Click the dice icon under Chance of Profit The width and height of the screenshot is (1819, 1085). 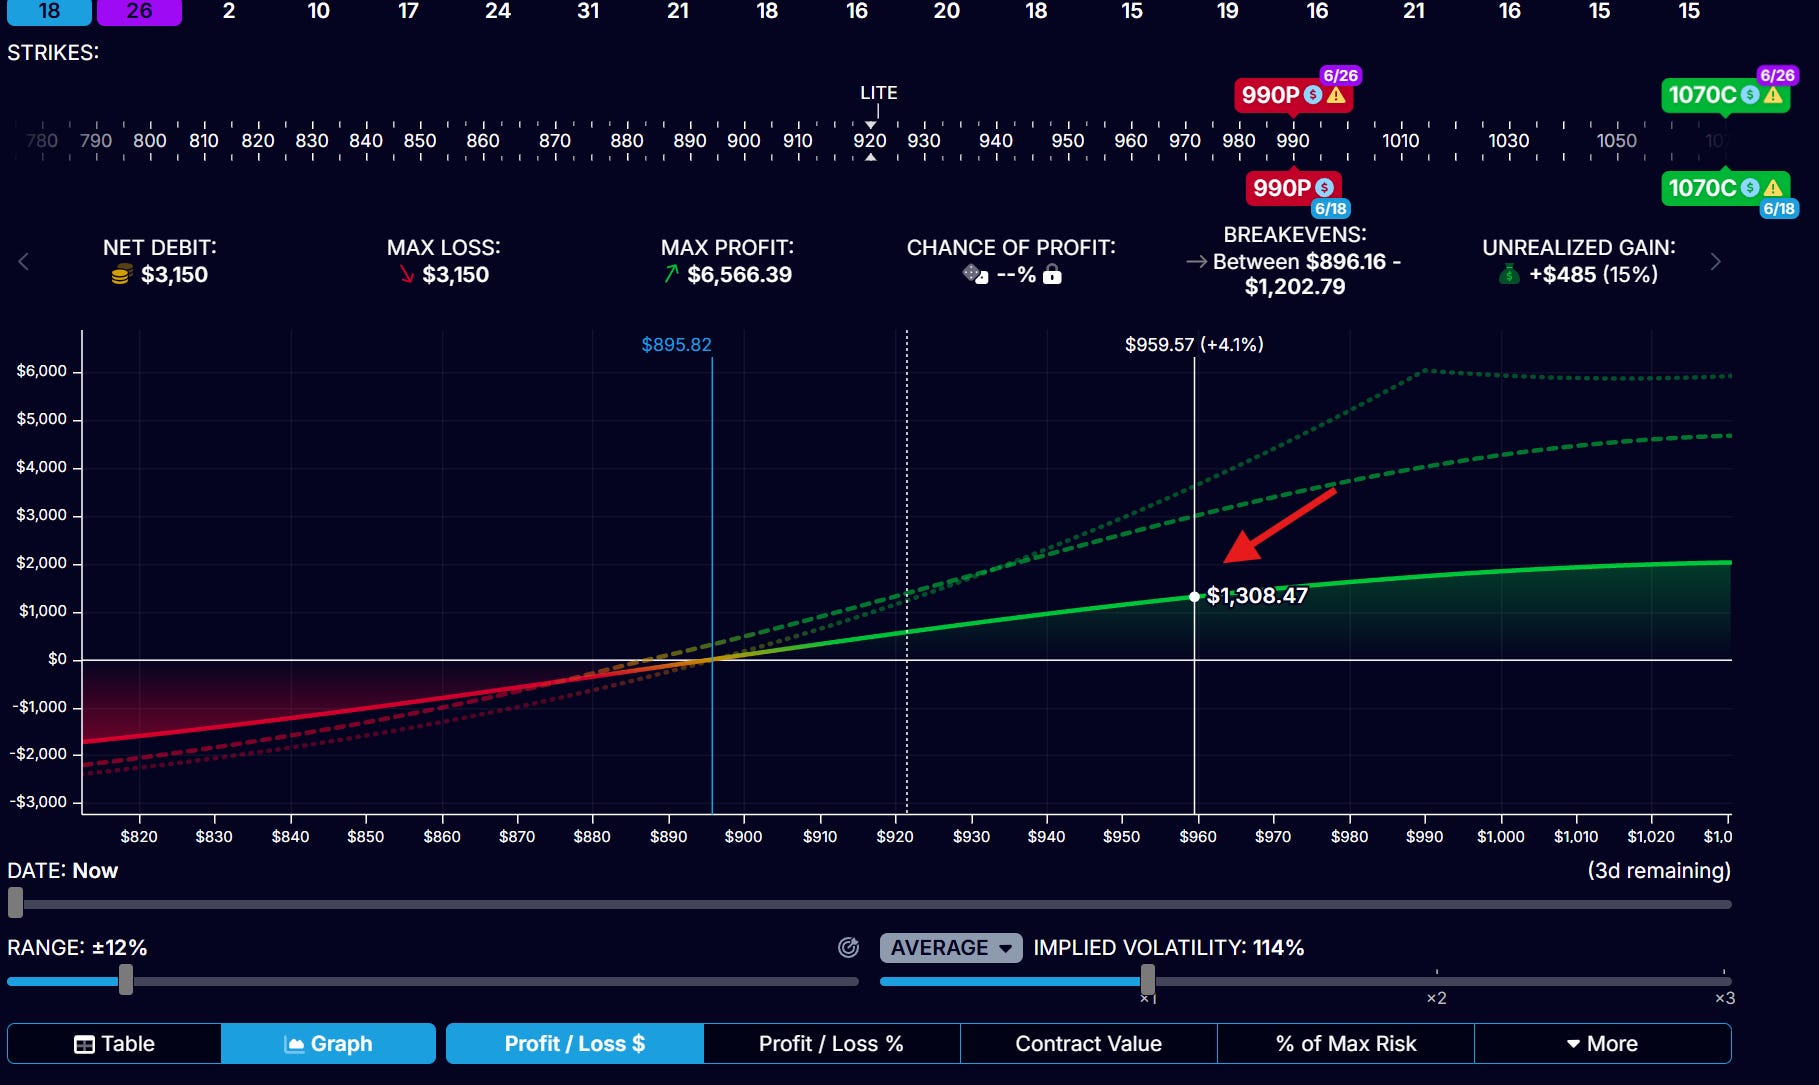[975, 274]
